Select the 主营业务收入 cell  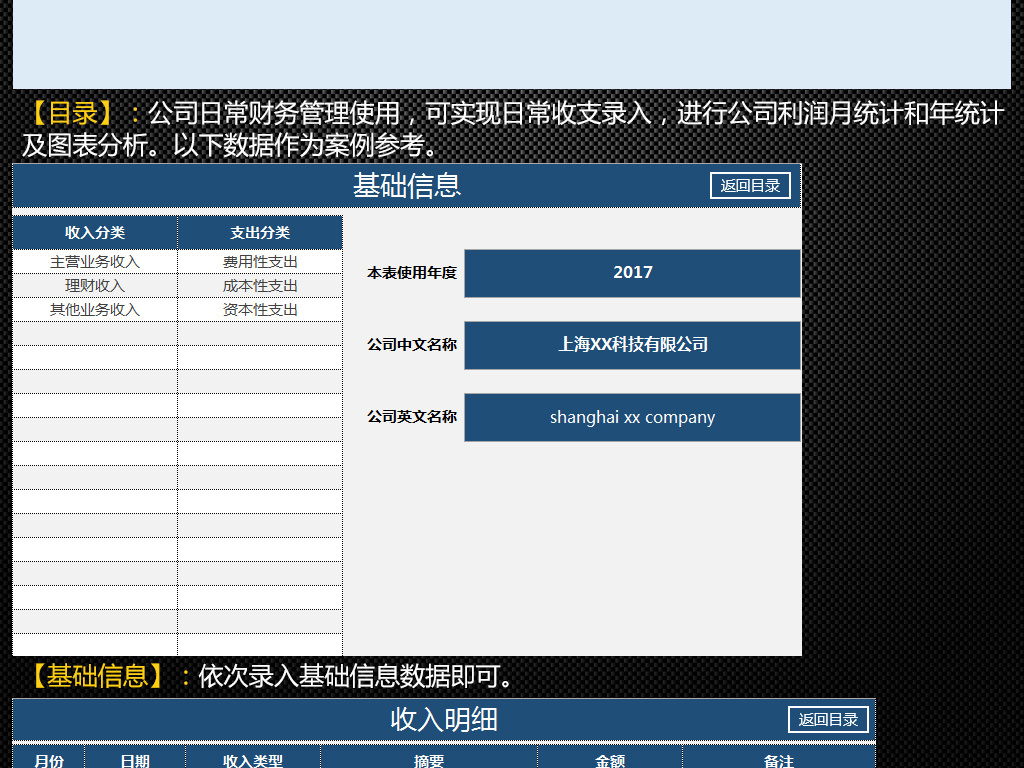coord(95,262)
